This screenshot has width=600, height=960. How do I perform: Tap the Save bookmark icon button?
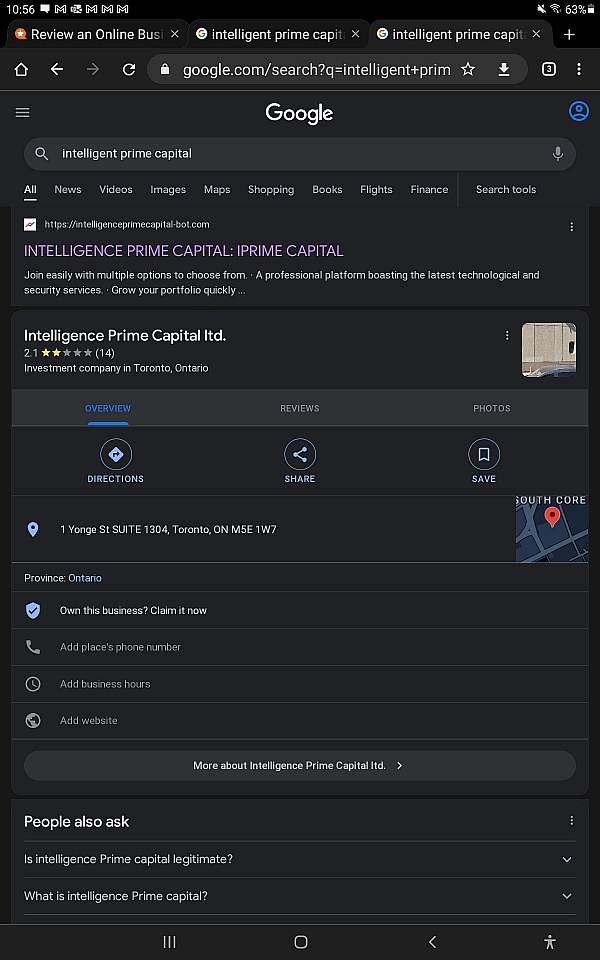(484, 454)
